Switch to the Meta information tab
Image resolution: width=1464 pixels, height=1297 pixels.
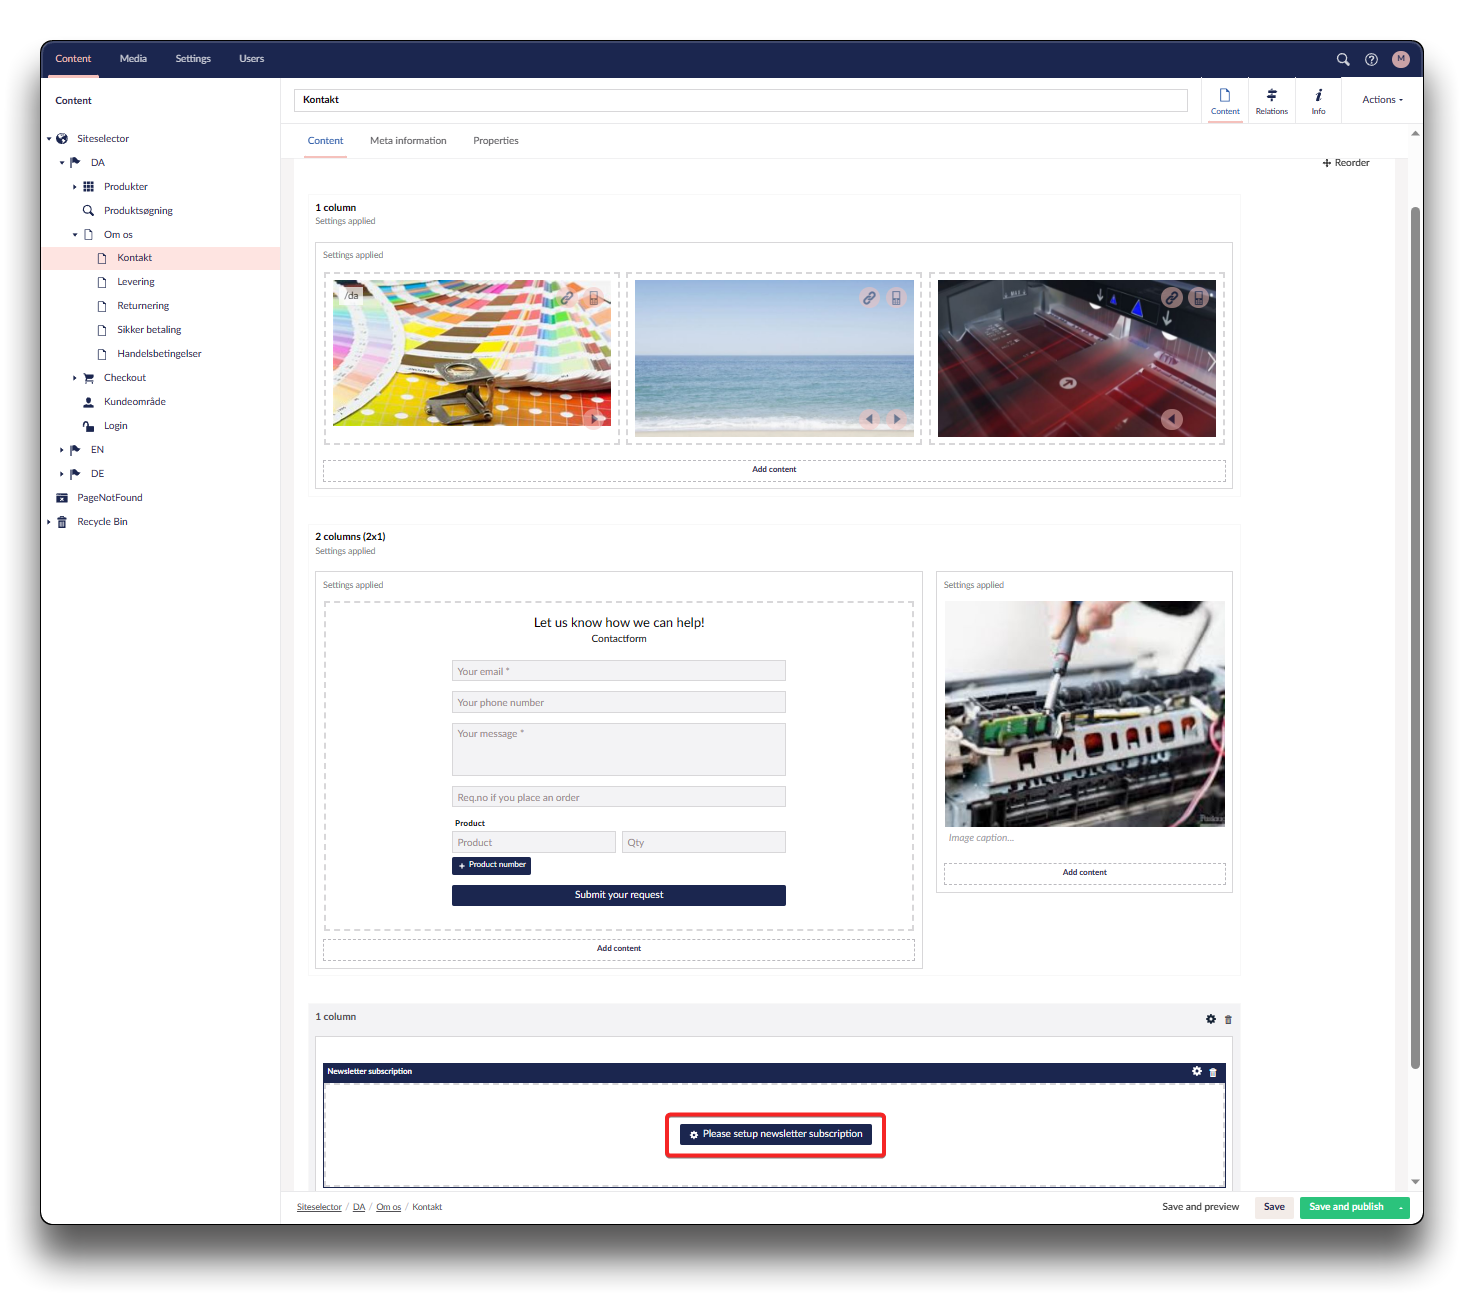coord(408,141)
